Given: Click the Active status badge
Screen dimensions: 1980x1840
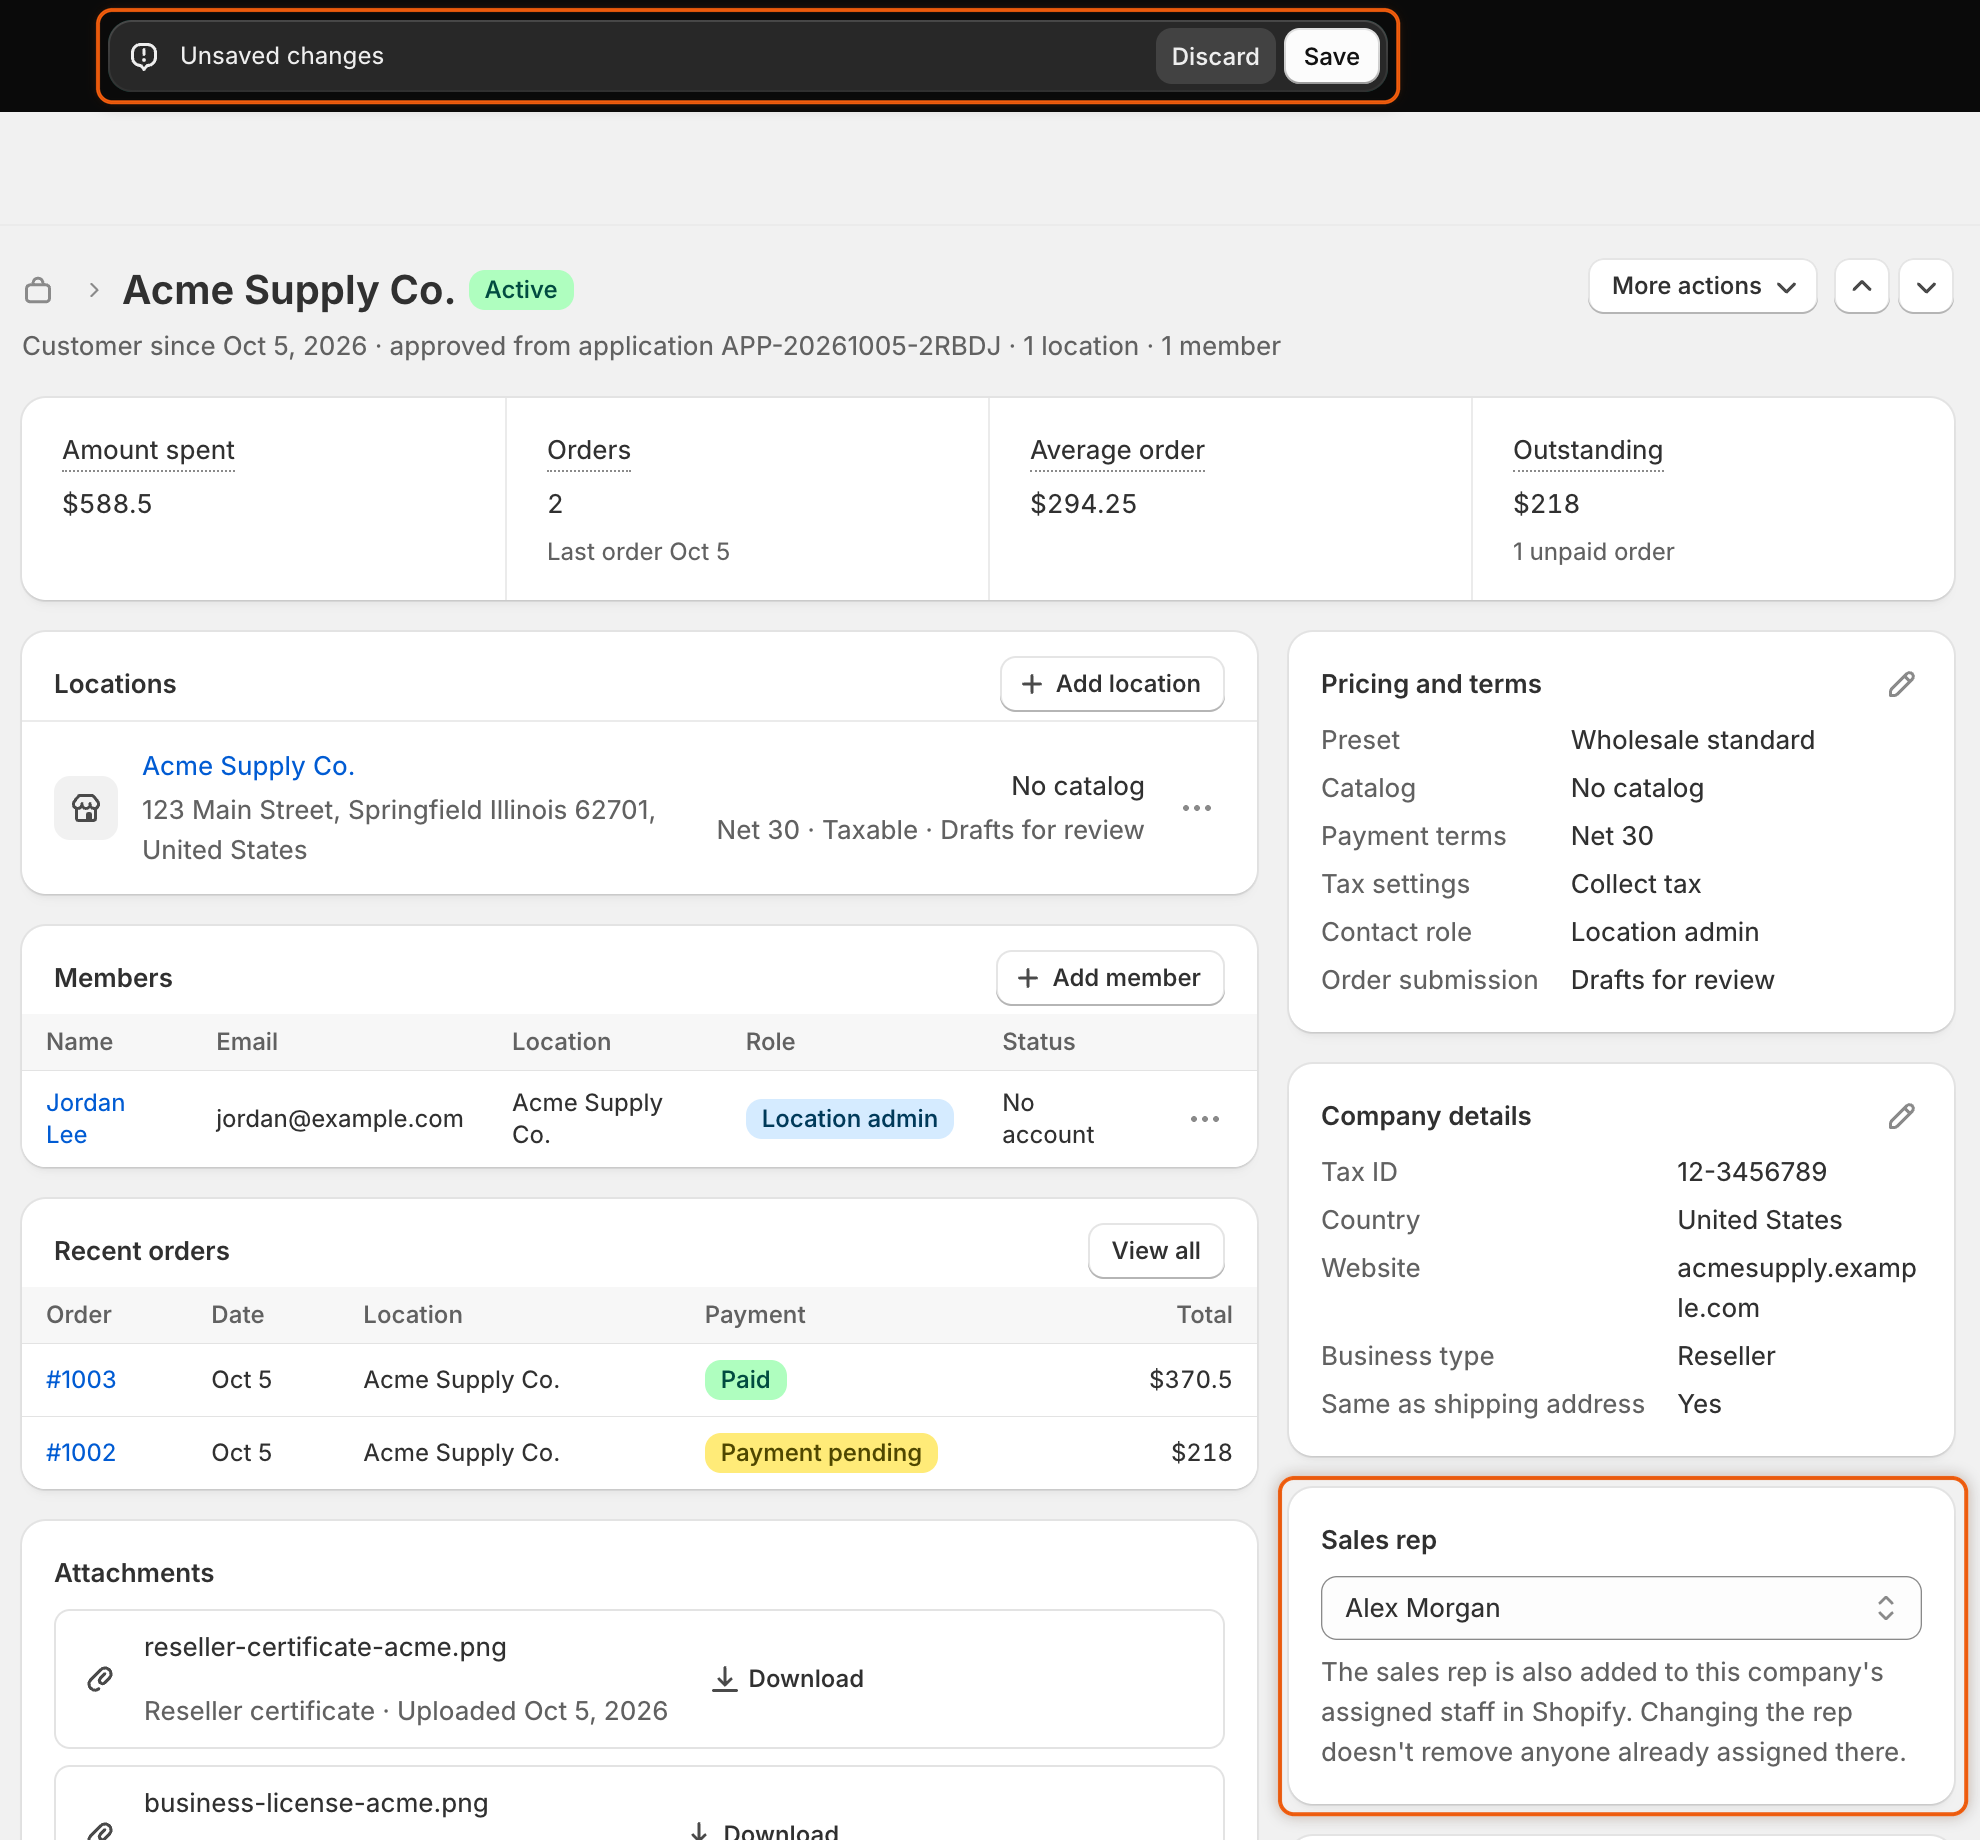Looking at the screenshot, I should coord(521,290).
